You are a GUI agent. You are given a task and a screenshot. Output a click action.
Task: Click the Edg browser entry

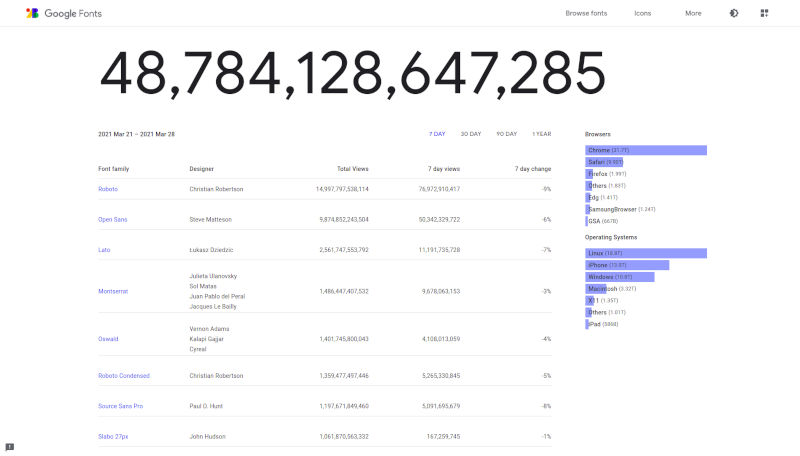tap(602, 197)
